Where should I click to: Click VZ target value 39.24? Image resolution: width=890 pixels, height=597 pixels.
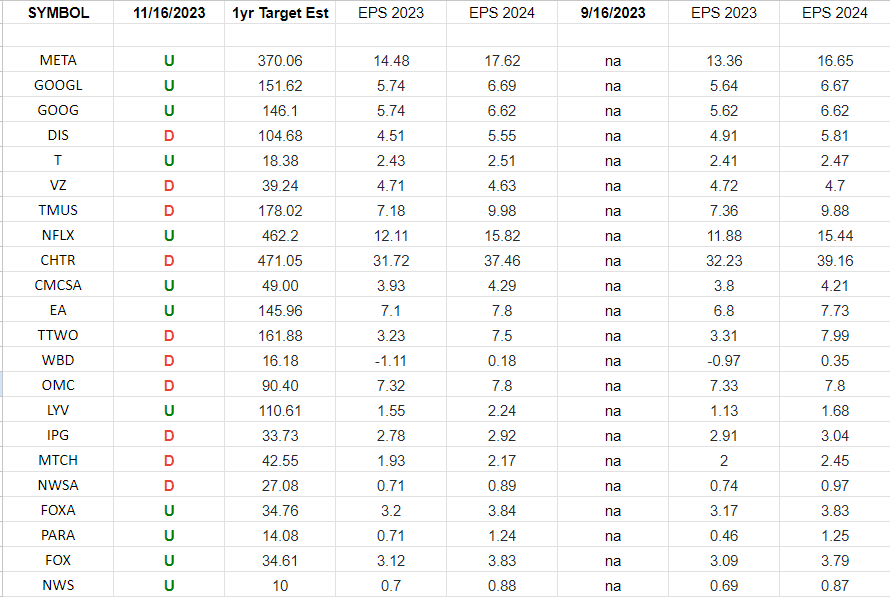pyautogui.click(x=280, y=186)
